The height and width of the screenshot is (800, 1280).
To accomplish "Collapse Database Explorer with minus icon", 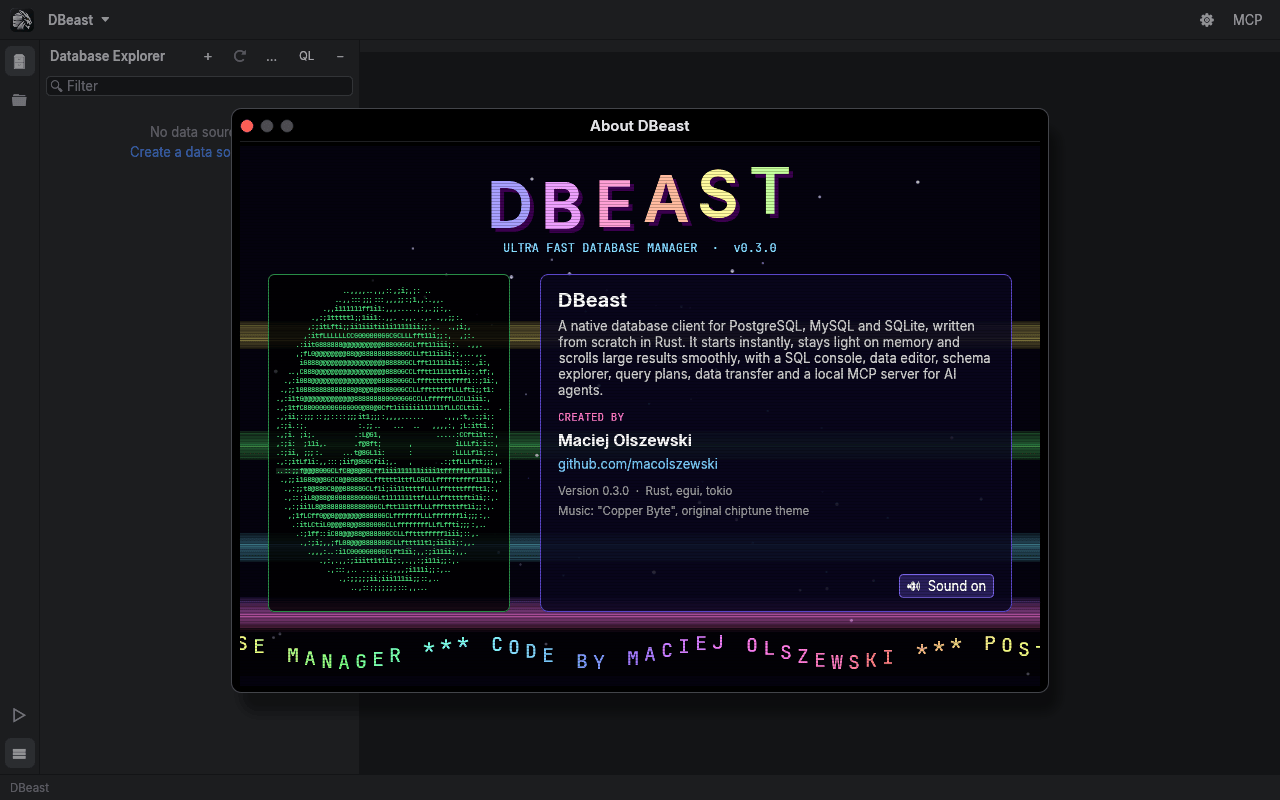I will (x=340, y=57).
